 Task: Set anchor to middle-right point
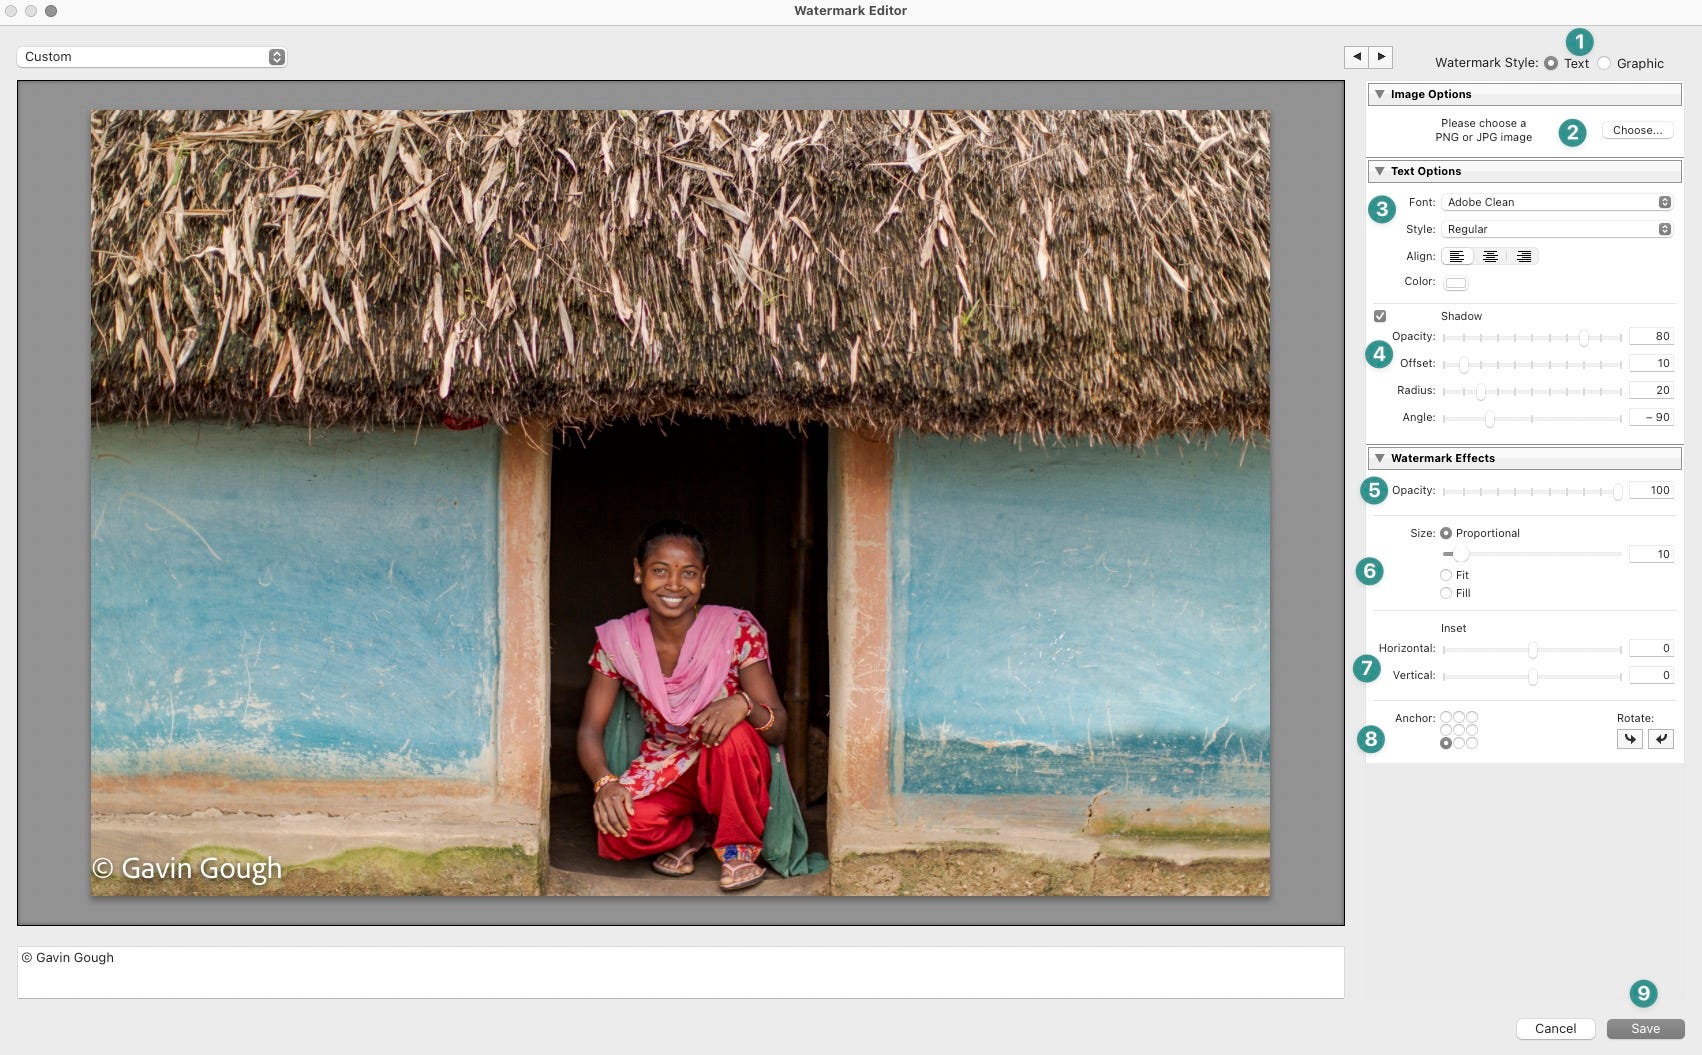pyautogui.click(x=1472, y=730)
